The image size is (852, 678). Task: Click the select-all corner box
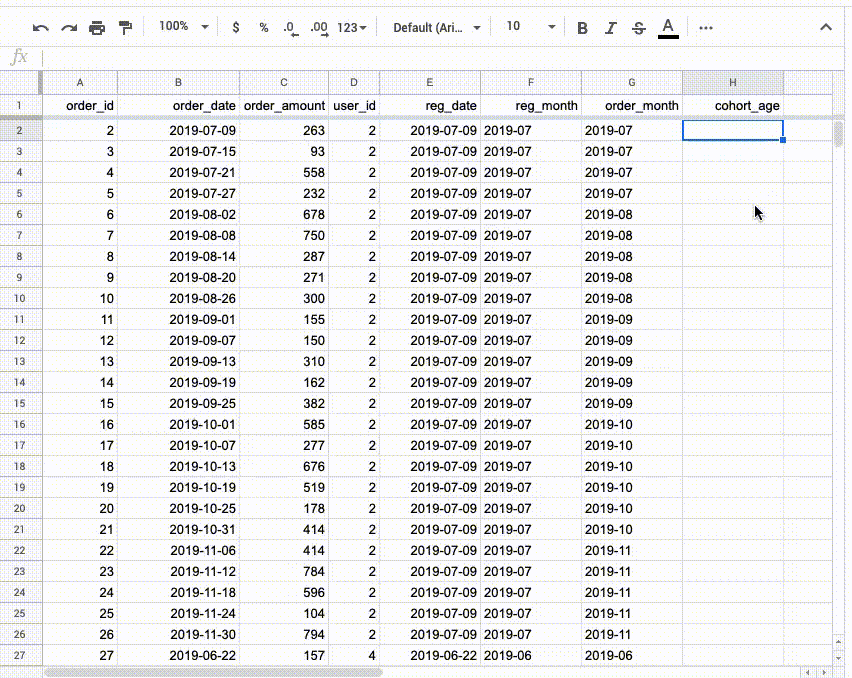[20, 83]
